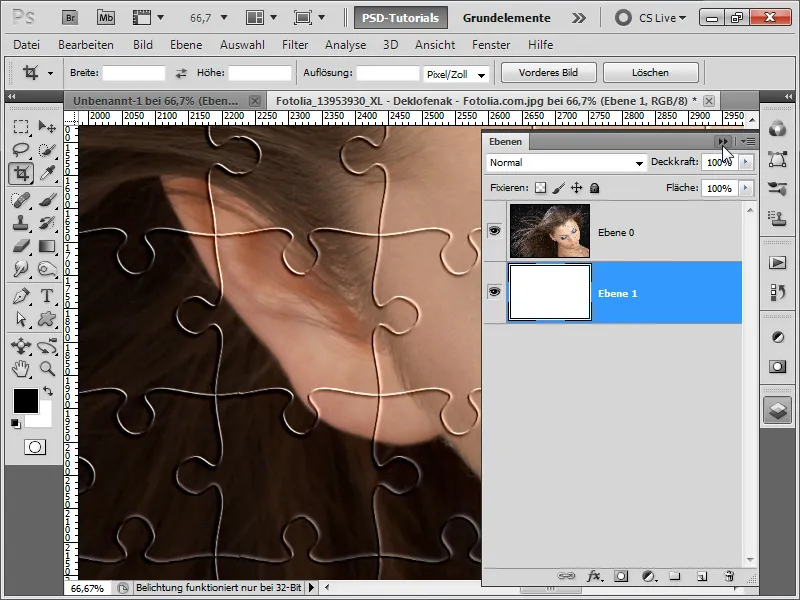Select the Move tool
800x600 pixels.
tap(47, 127)
